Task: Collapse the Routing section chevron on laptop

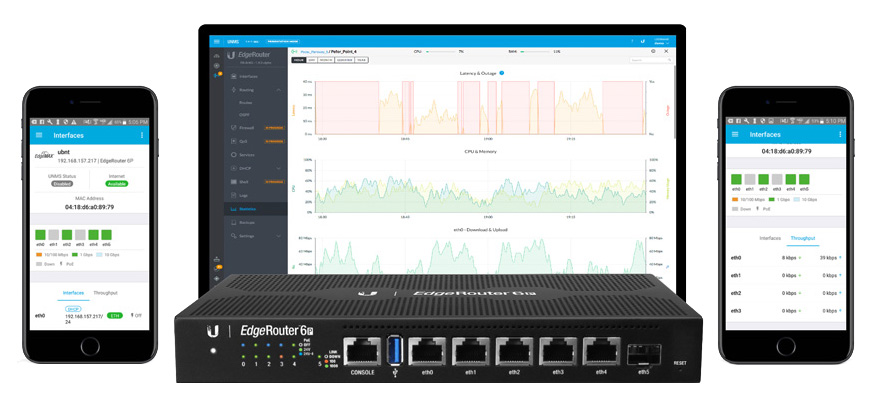Action: 279,90
